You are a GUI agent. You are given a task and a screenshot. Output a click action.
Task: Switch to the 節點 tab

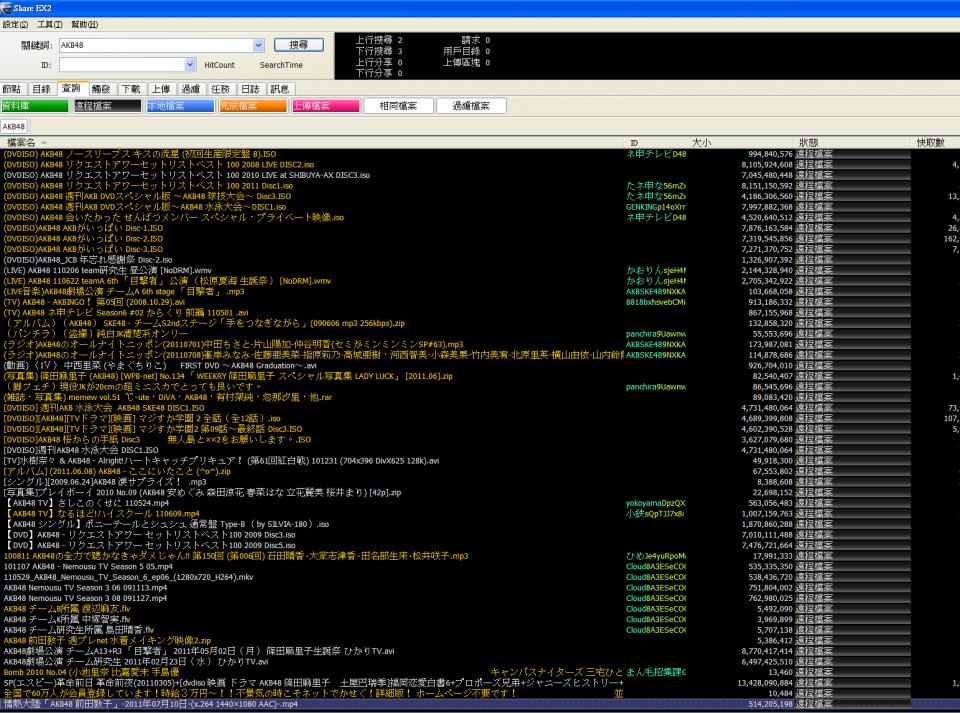(x=12, y=89)
